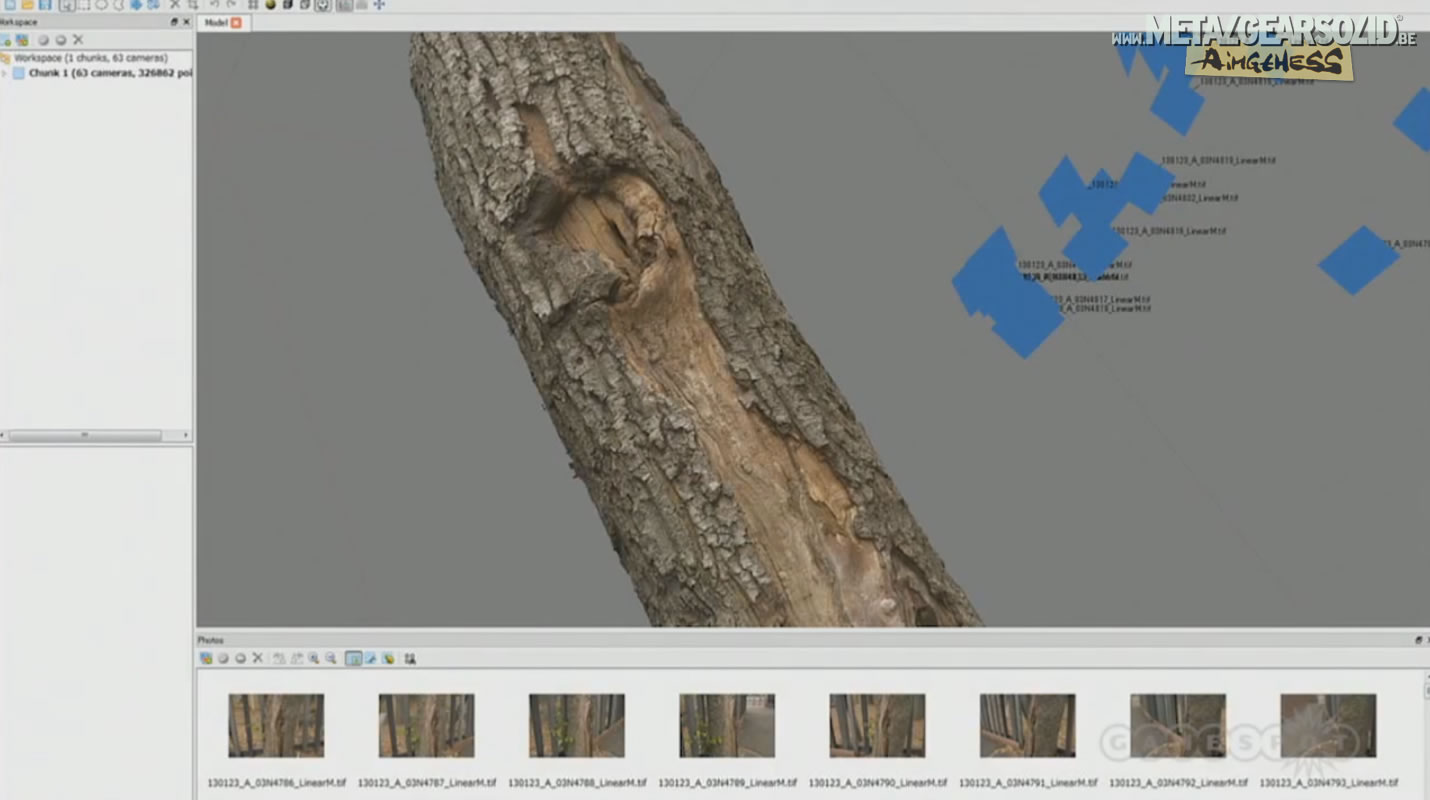Redo the last action
Viewport: 1430px width, 800px height.
pos(231,5)
